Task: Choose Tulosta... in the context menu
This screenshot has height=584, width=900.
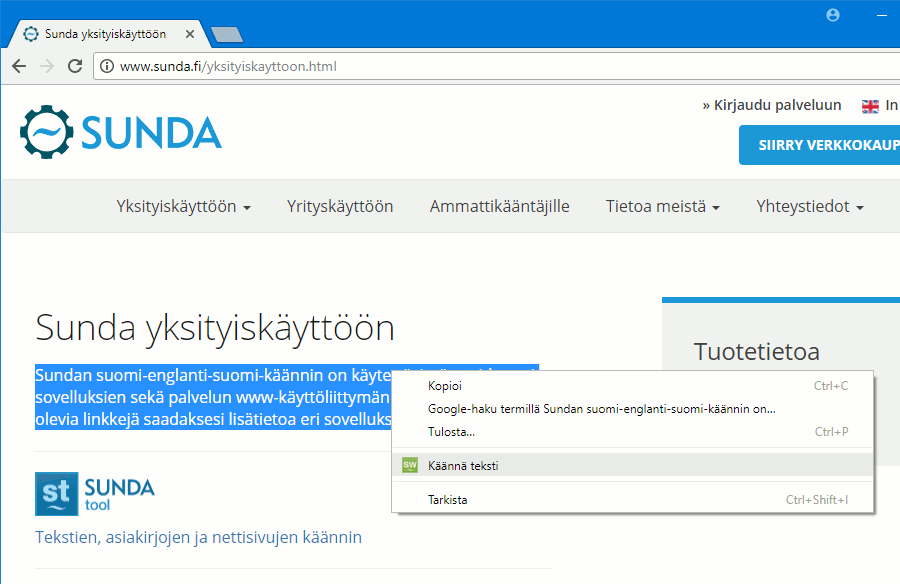Action: pyautogui.click(x=633, y=432)
